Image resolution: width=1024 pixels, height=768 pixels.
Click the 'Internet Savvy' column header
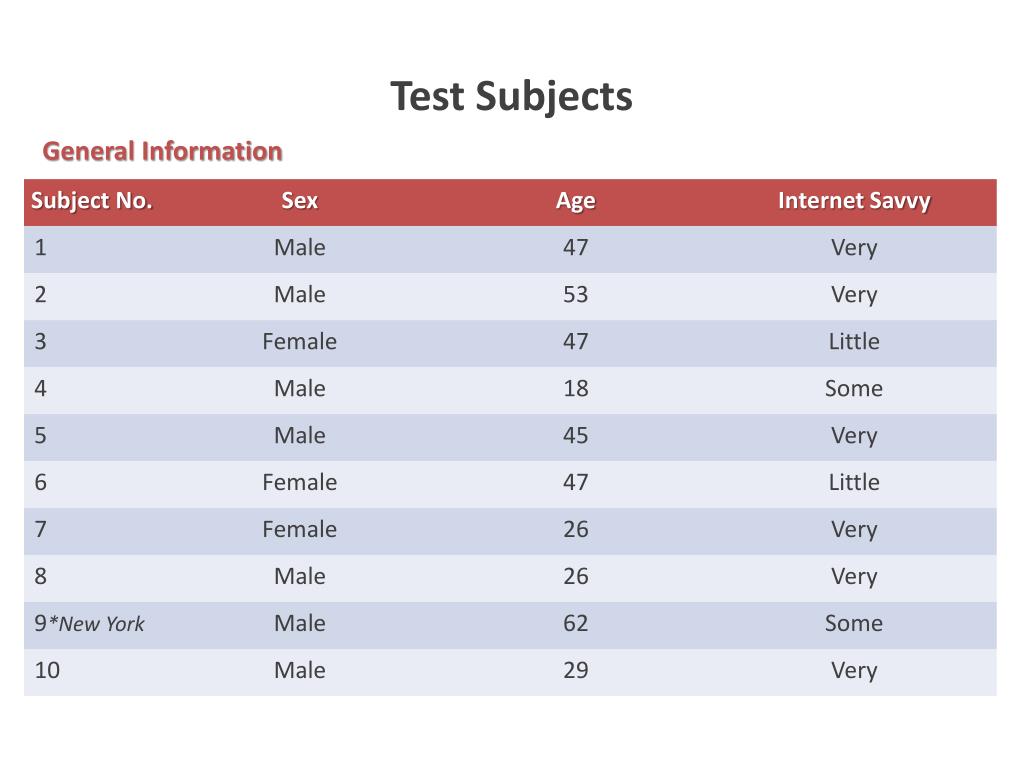coord(854,201)
